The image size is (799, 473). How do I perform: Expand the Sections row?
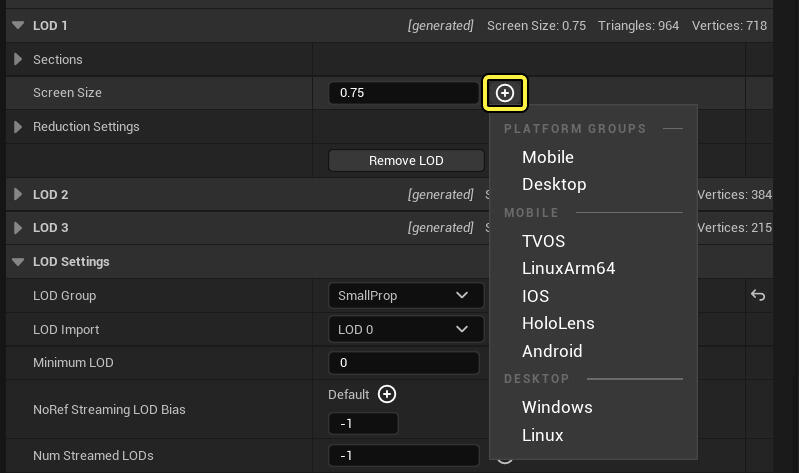pyautogui.click(x=18, y=60)
